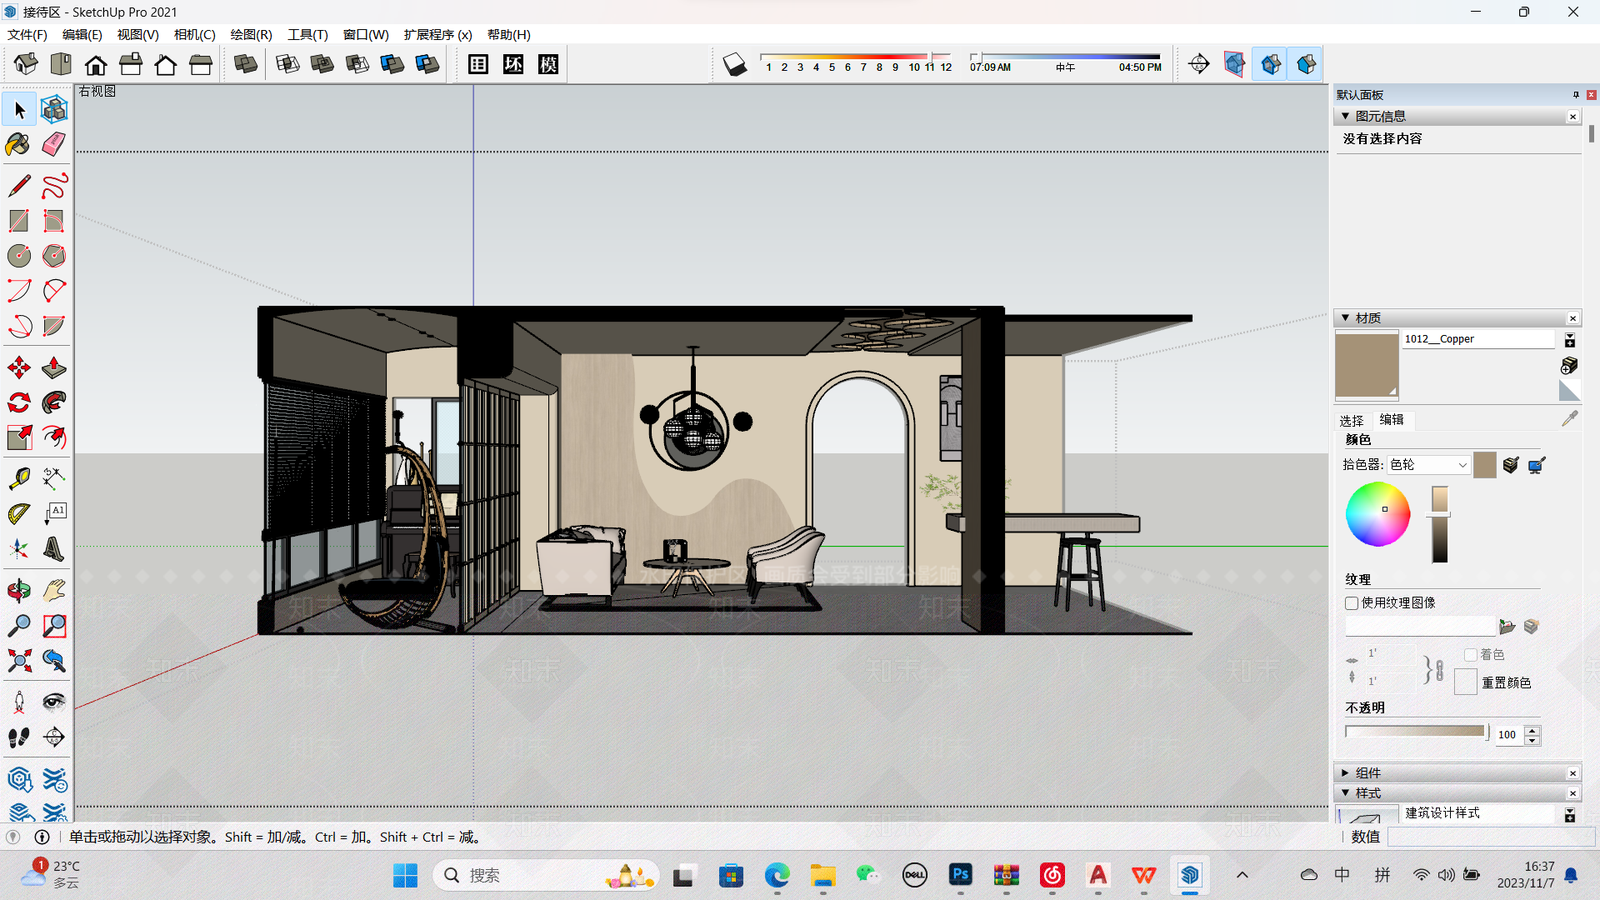1600x900 pixels.
Task: Enable 使用纹理图像 checkbox
Action: pos(1352,603)
